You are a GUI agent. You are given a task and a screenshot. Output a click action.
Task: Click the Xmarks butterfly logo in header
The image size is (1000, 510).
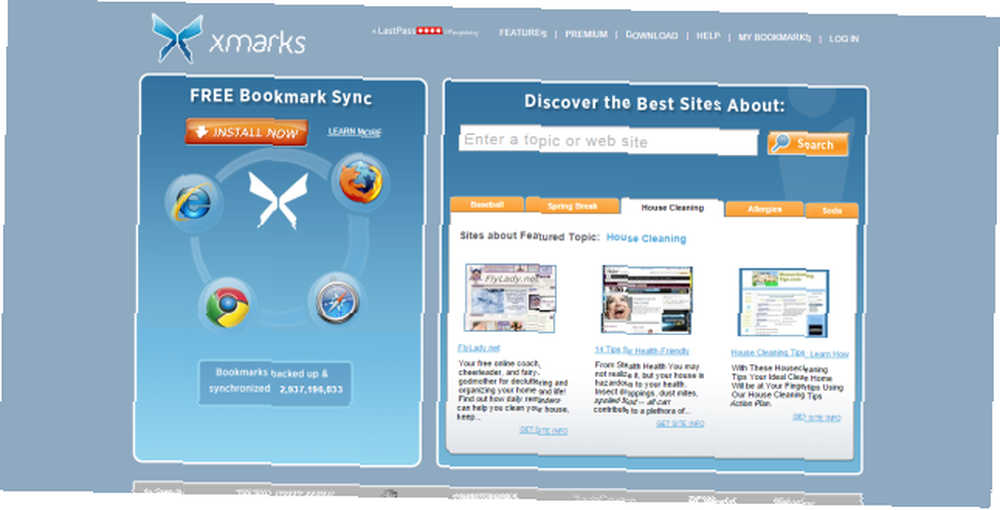(177, 38)
